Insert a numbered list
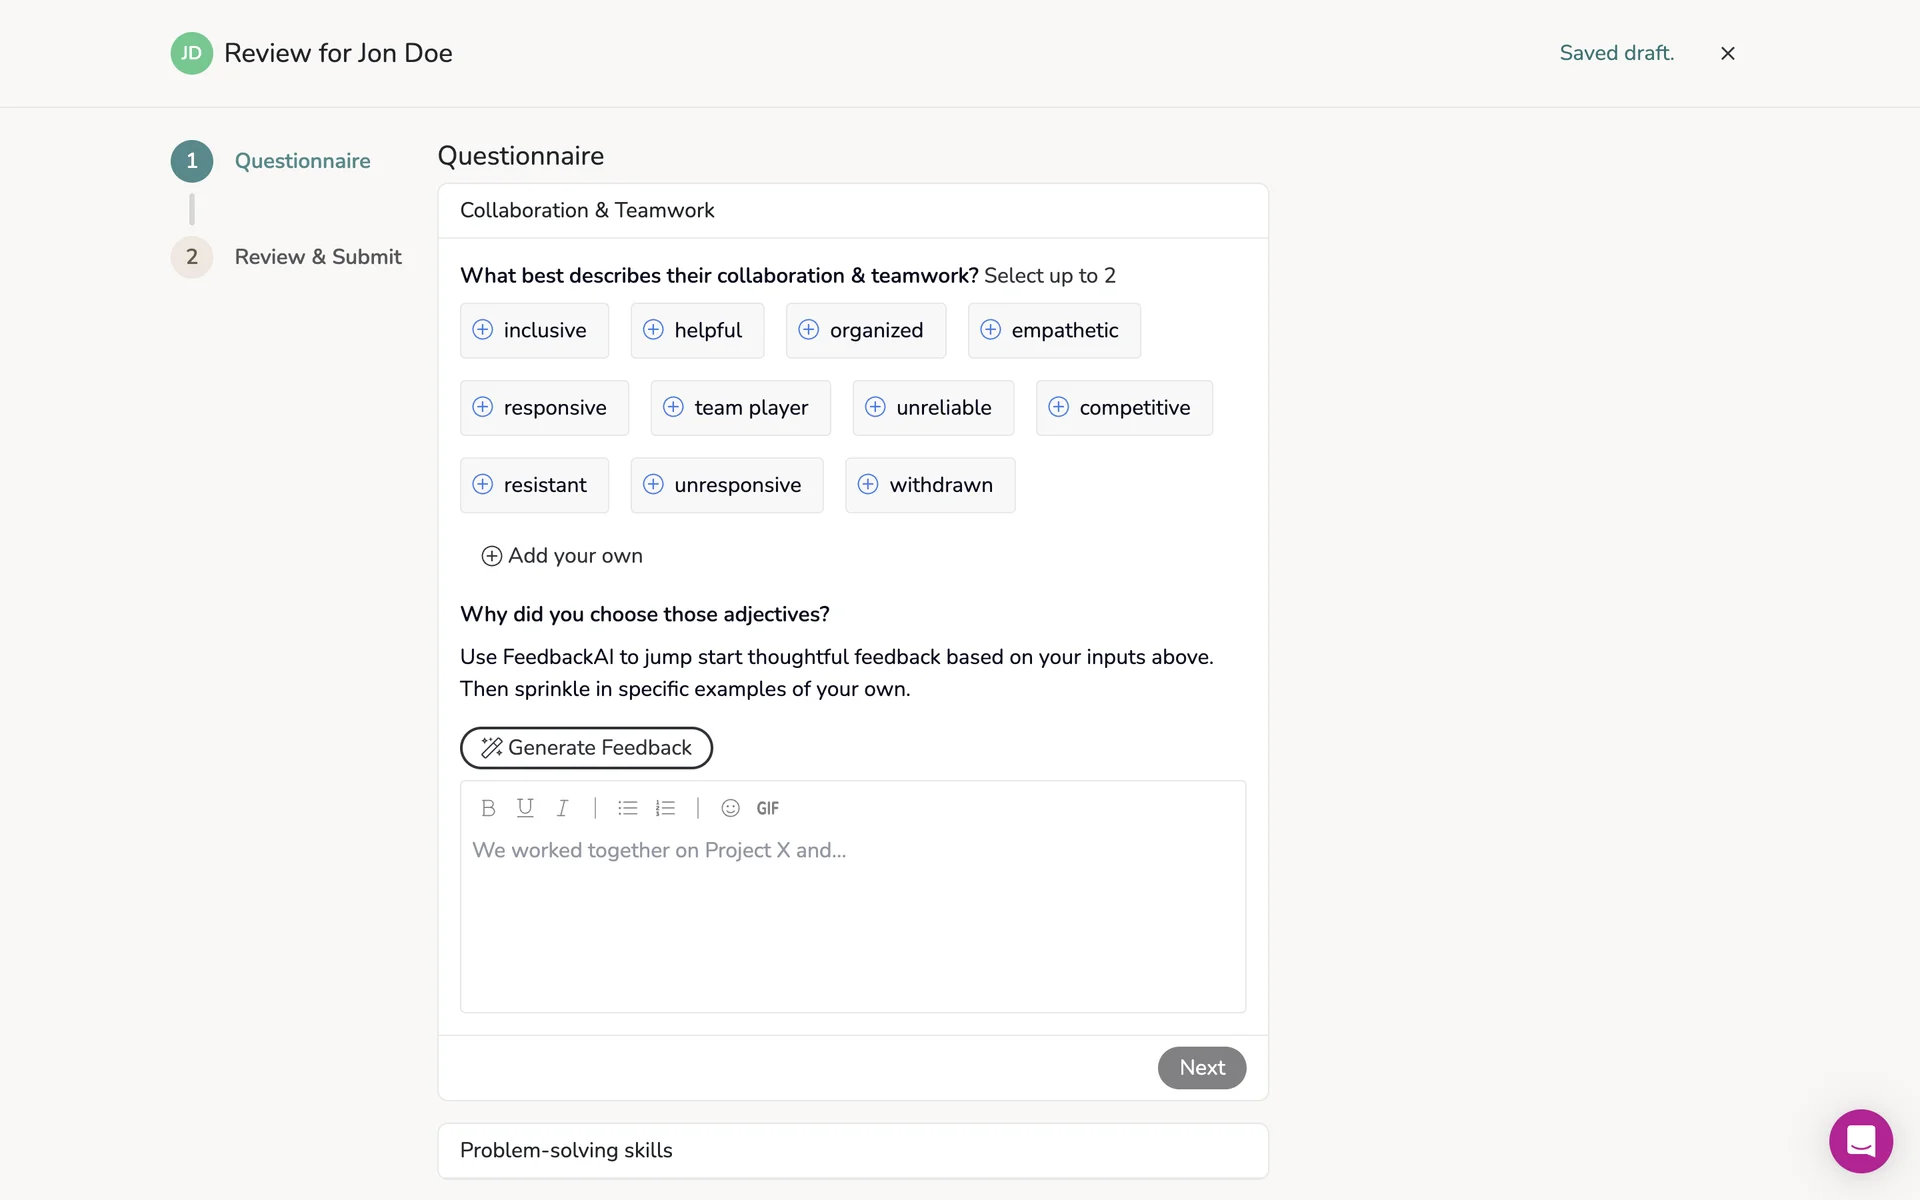Viewport: 1920px width, 1200px height. pyautogui.click(x=665, y=808)
